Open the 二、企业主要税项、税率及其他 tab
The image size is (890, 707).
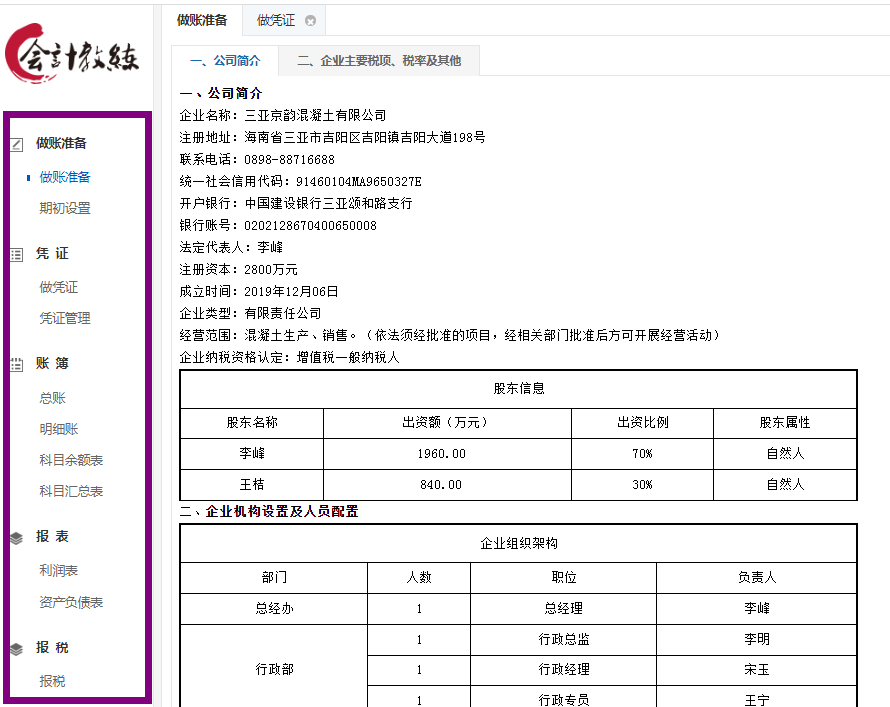(x=381, y=60)
